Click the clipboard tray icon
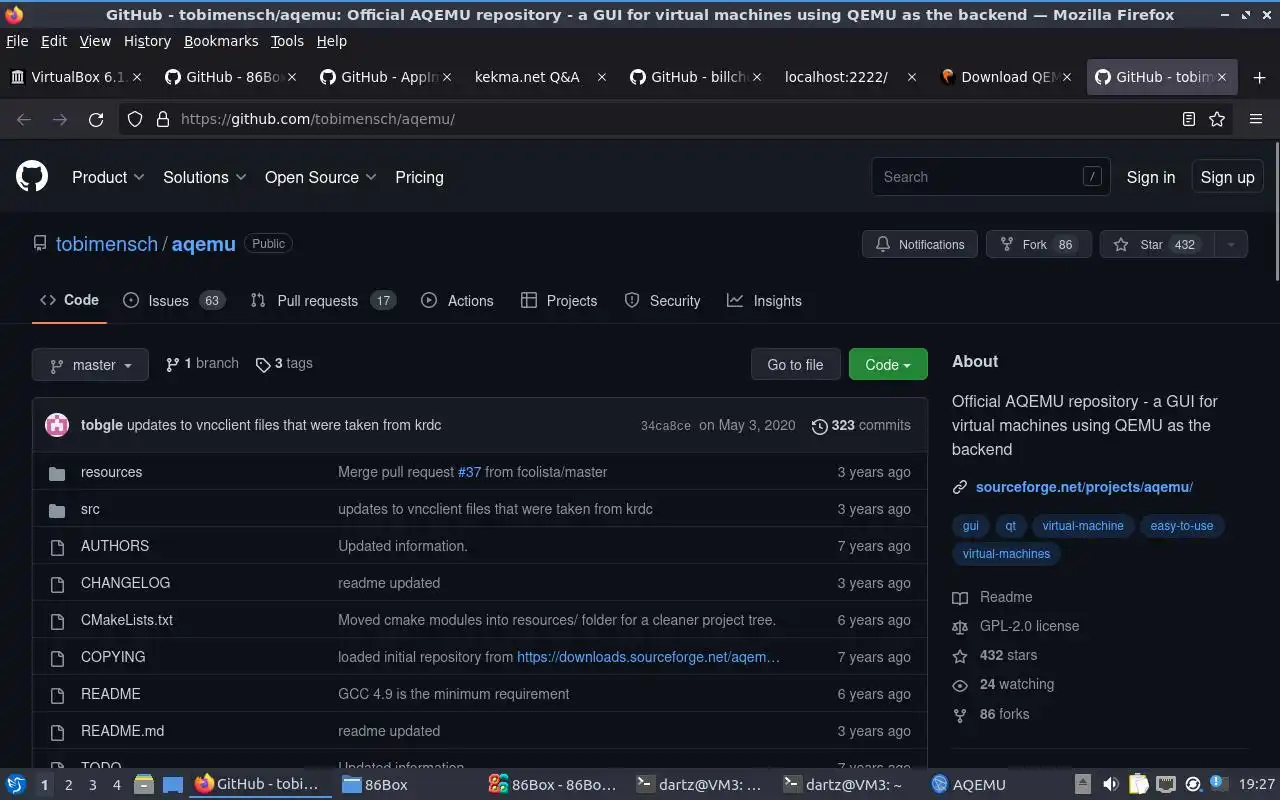Viewport: 1280px width, 800px height. click(1138, 784)
